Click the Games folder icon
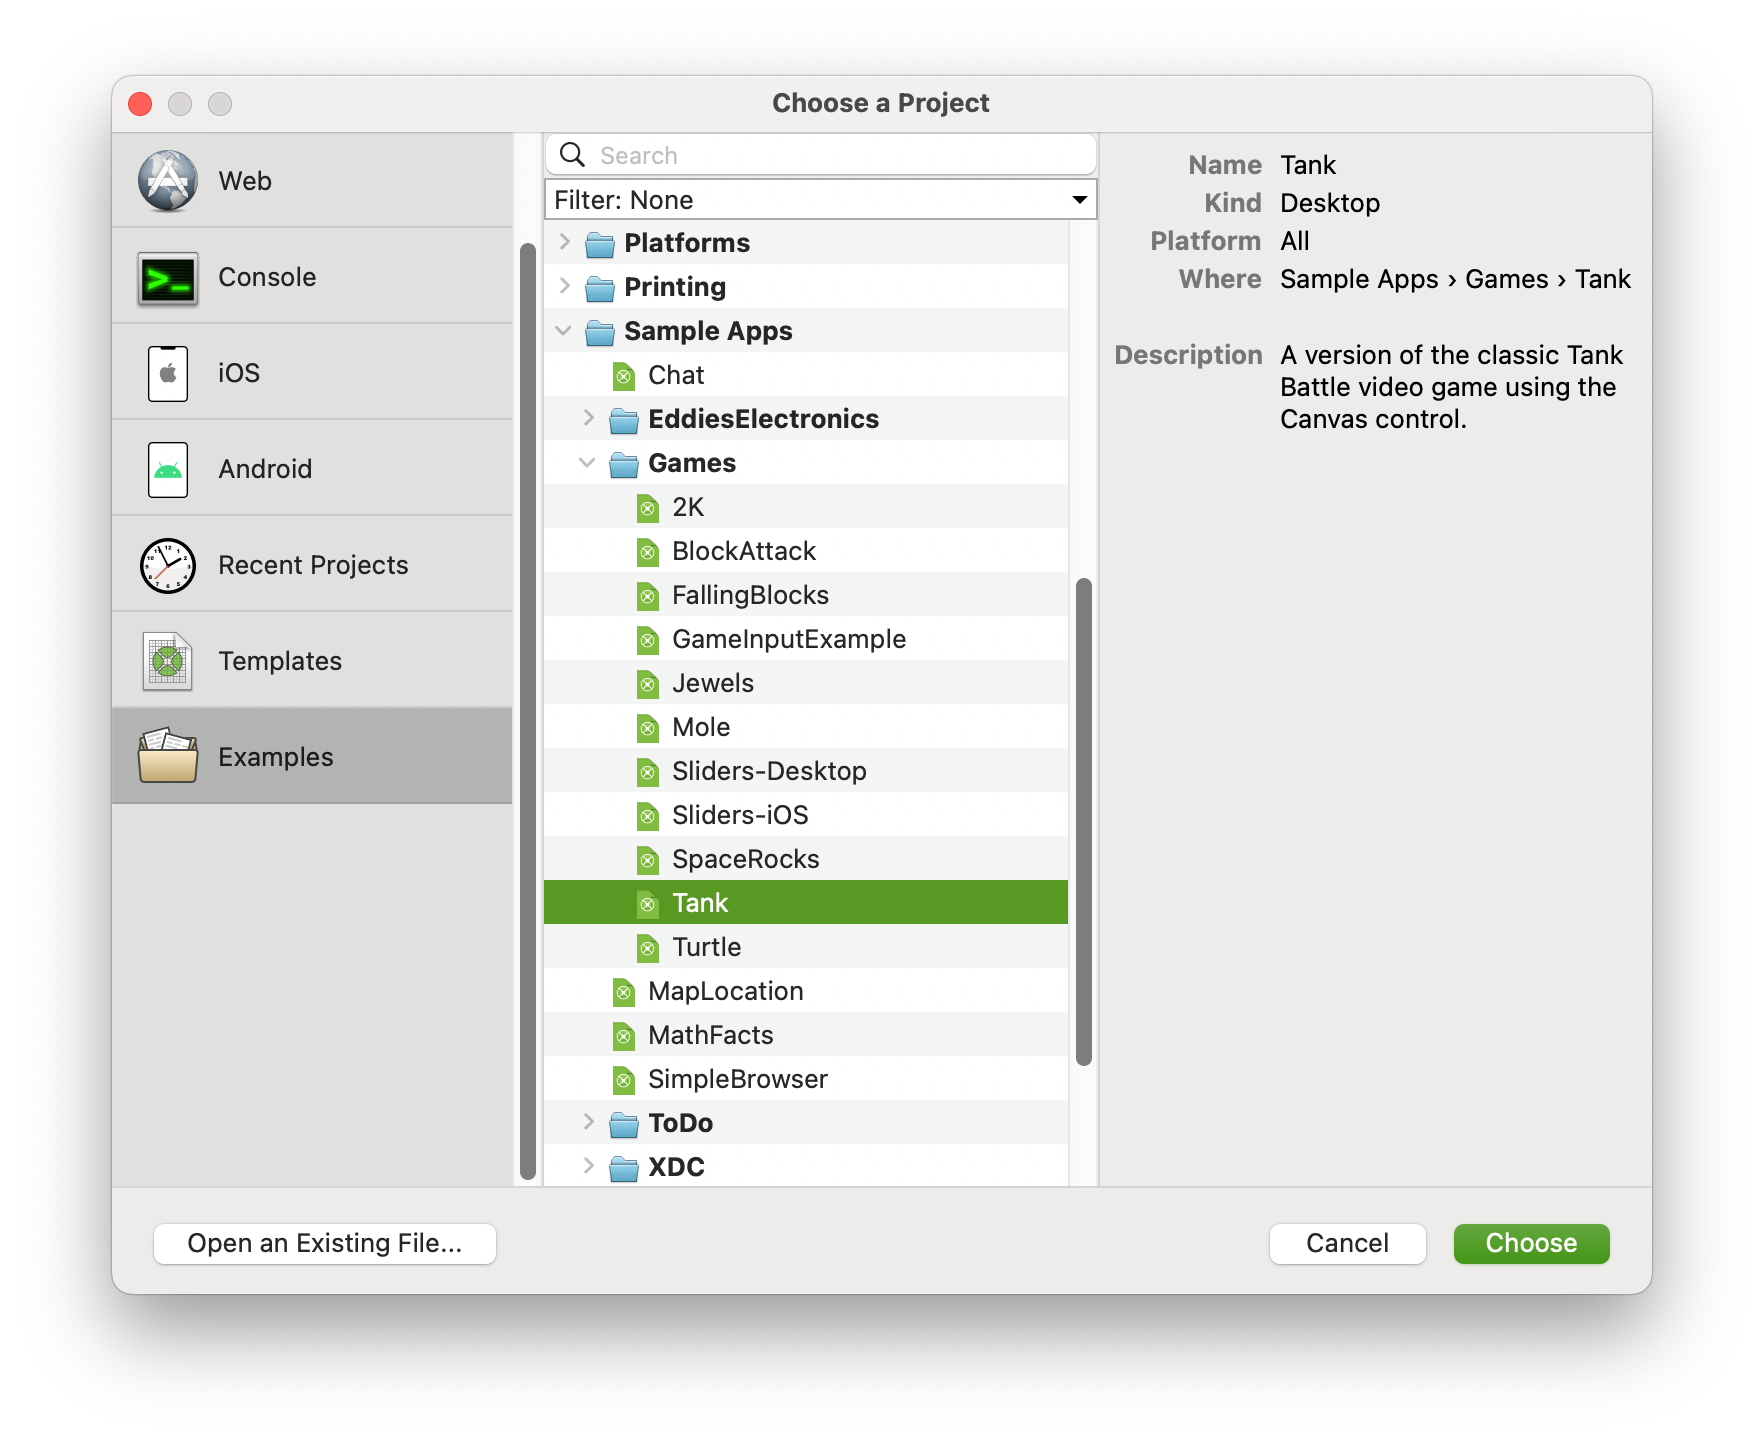Image resolution: width=1764 pixels, height=1442 pixels. tap(623, 464)
